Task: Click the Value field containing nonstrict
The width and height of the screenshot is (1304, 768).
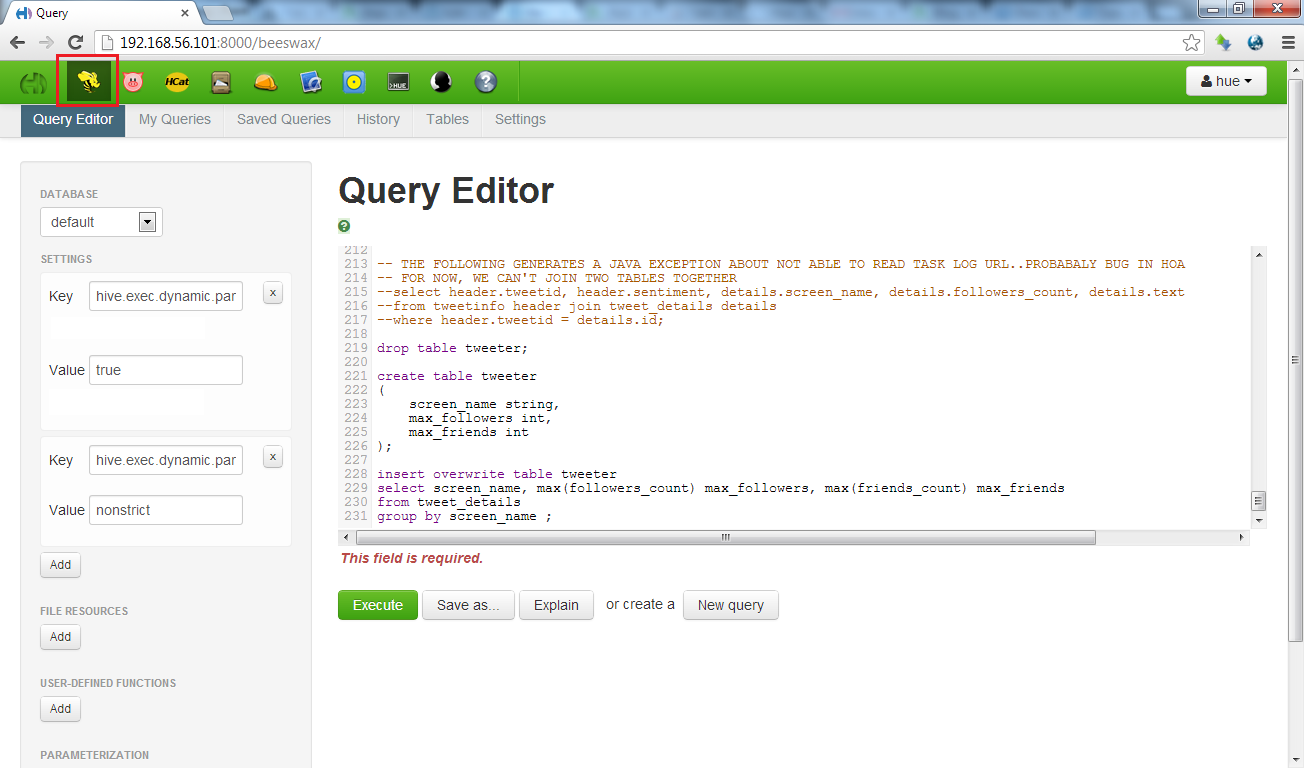Action: pyautogui.click(x=166, y=510)
